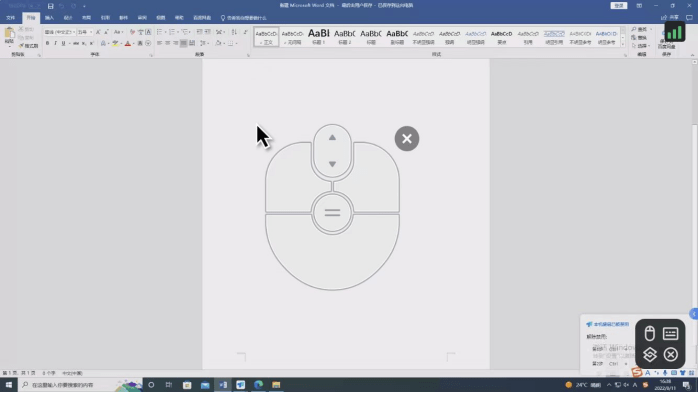Open the File tab
This screenshot has width=698, height=393.
10,18
